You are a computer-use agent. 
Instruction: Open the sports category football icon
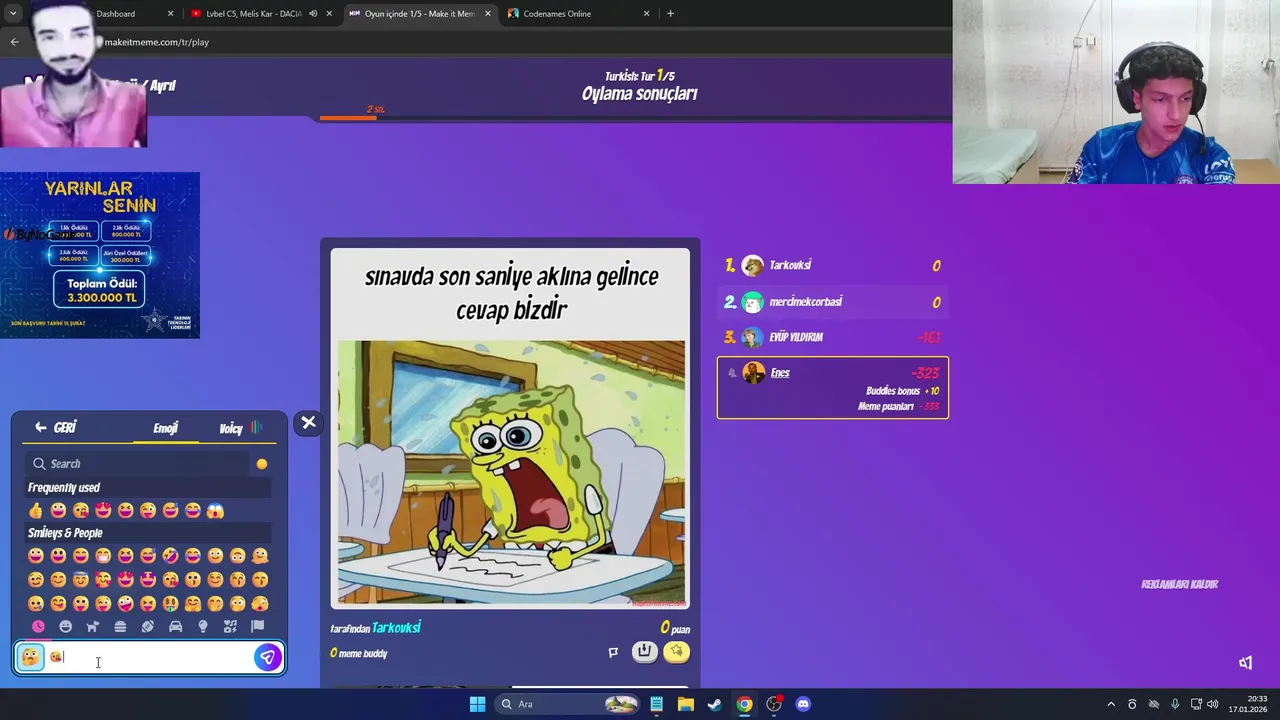tap(148, 627)
